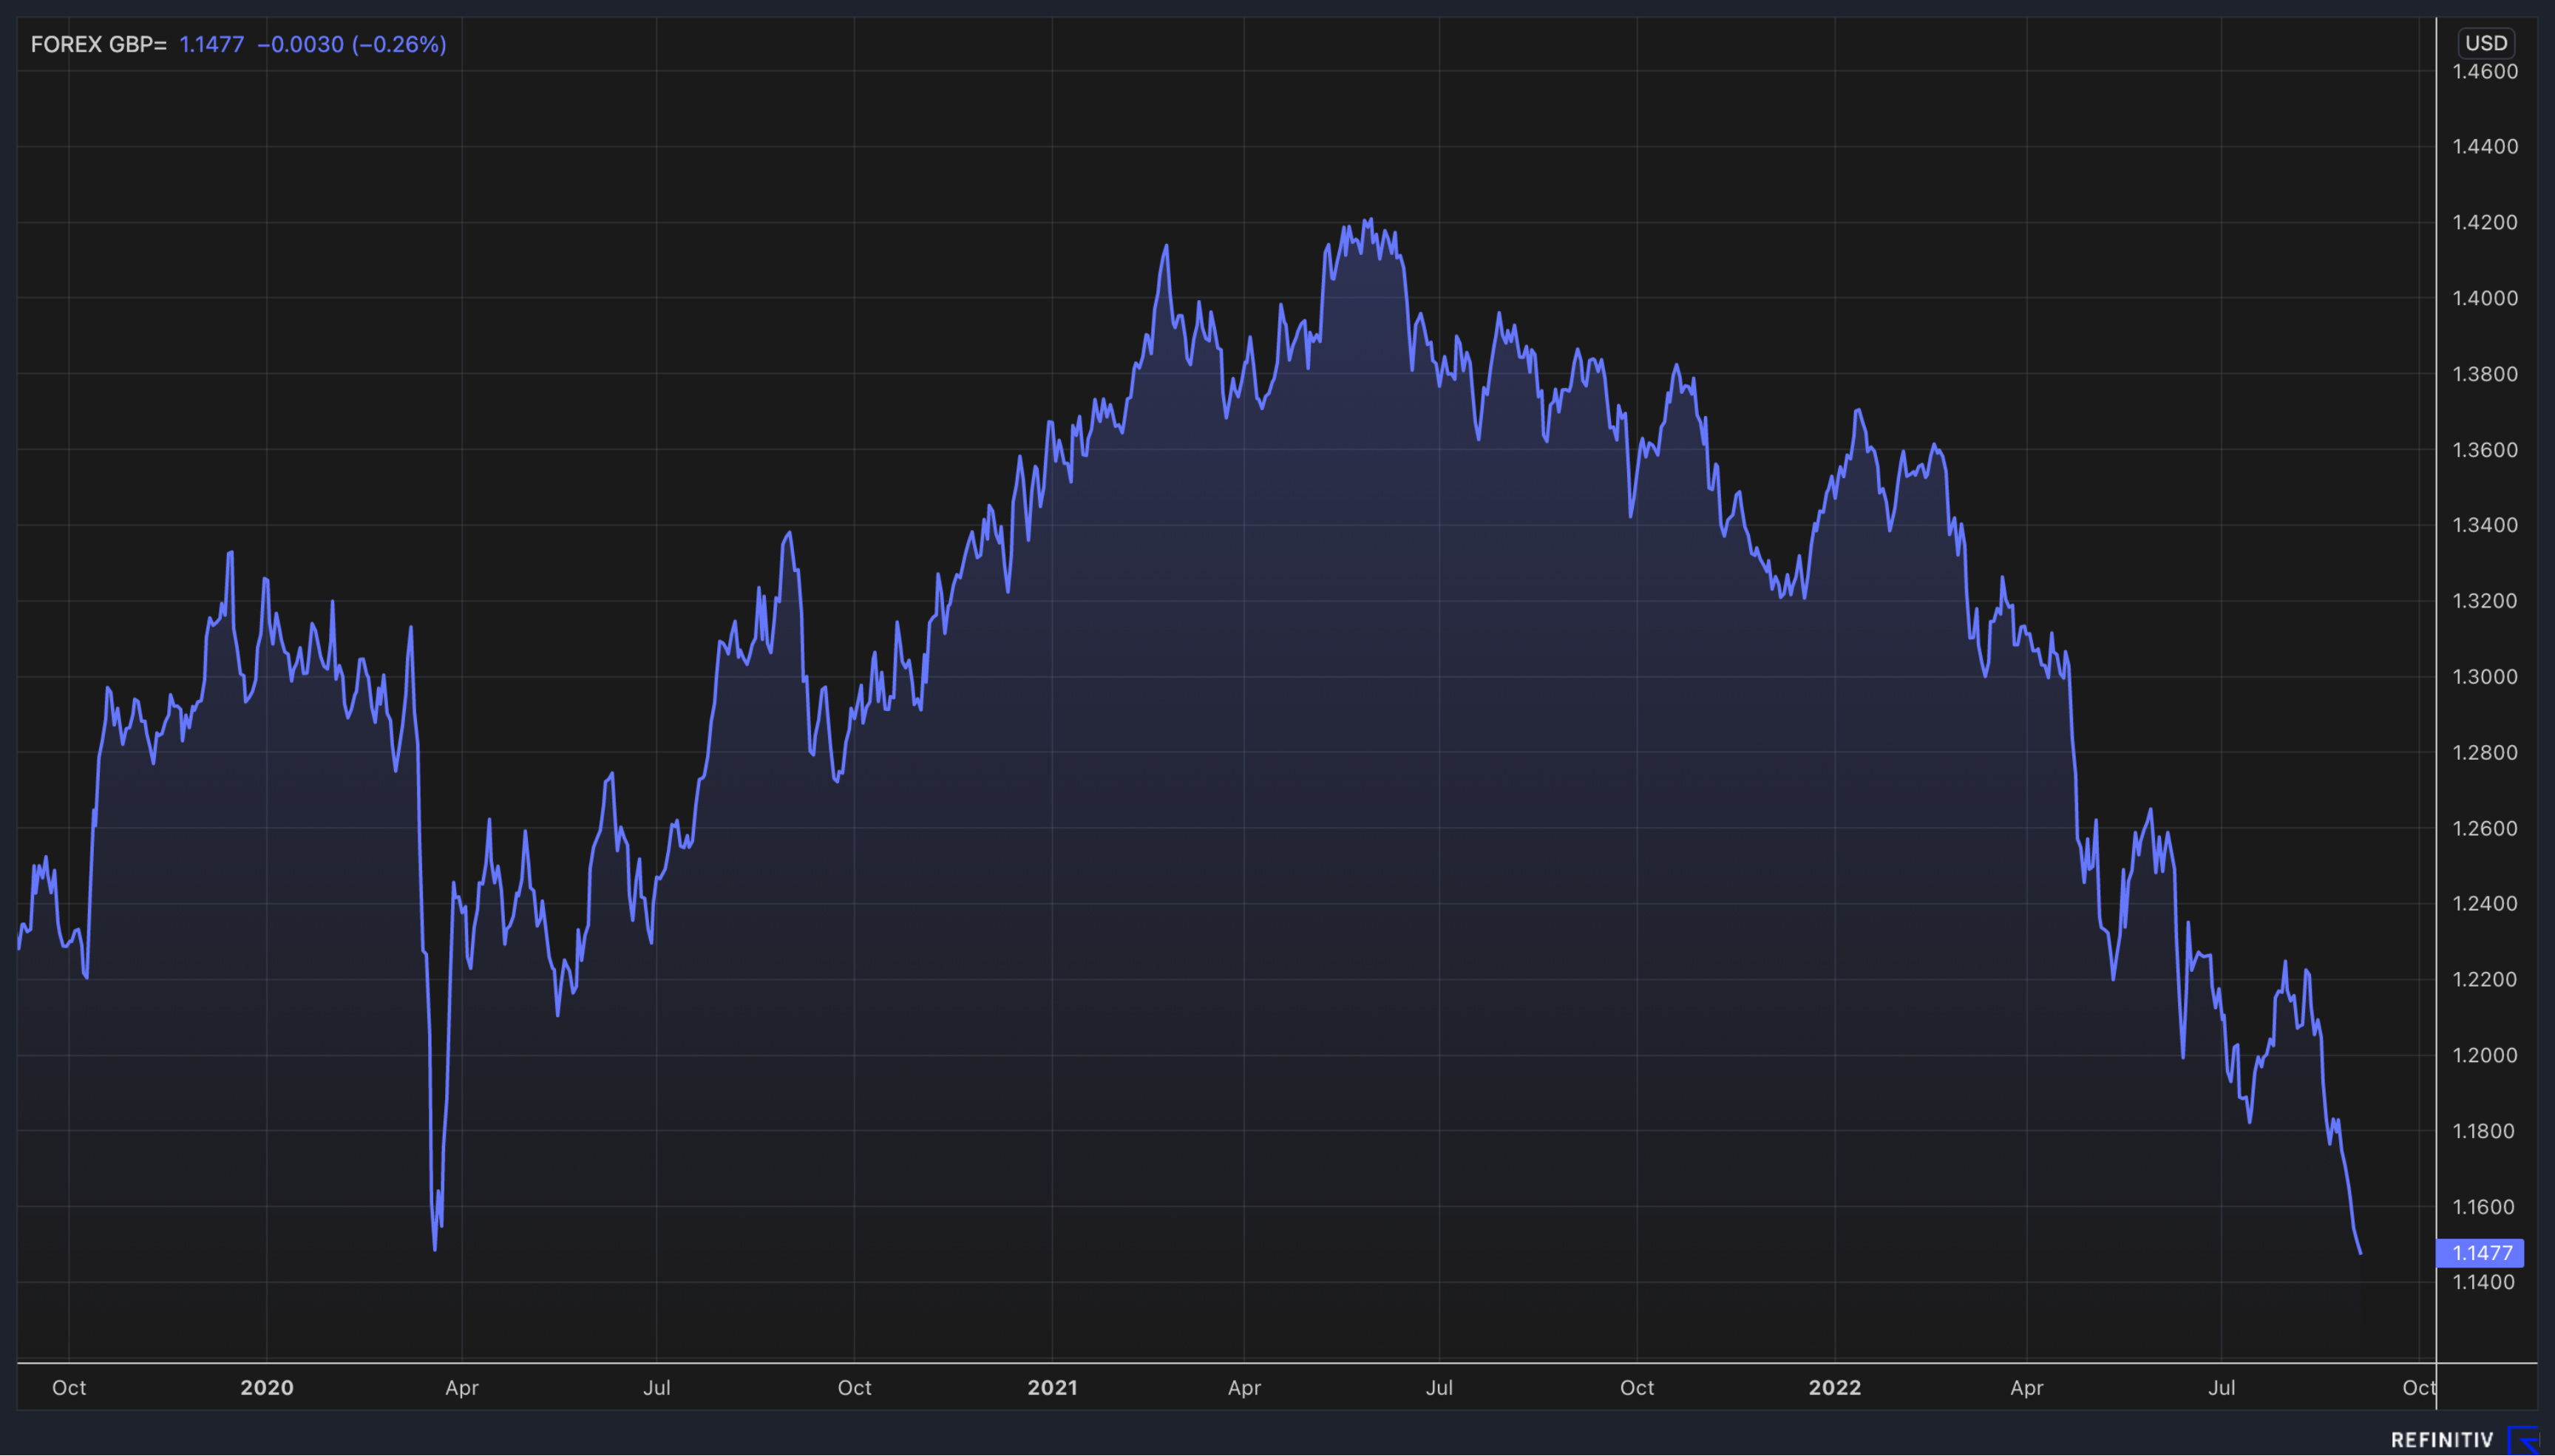The image size is (2555, 1456).
Task: Click the 1.3400 price axis label
Action: coord(2485,525)
